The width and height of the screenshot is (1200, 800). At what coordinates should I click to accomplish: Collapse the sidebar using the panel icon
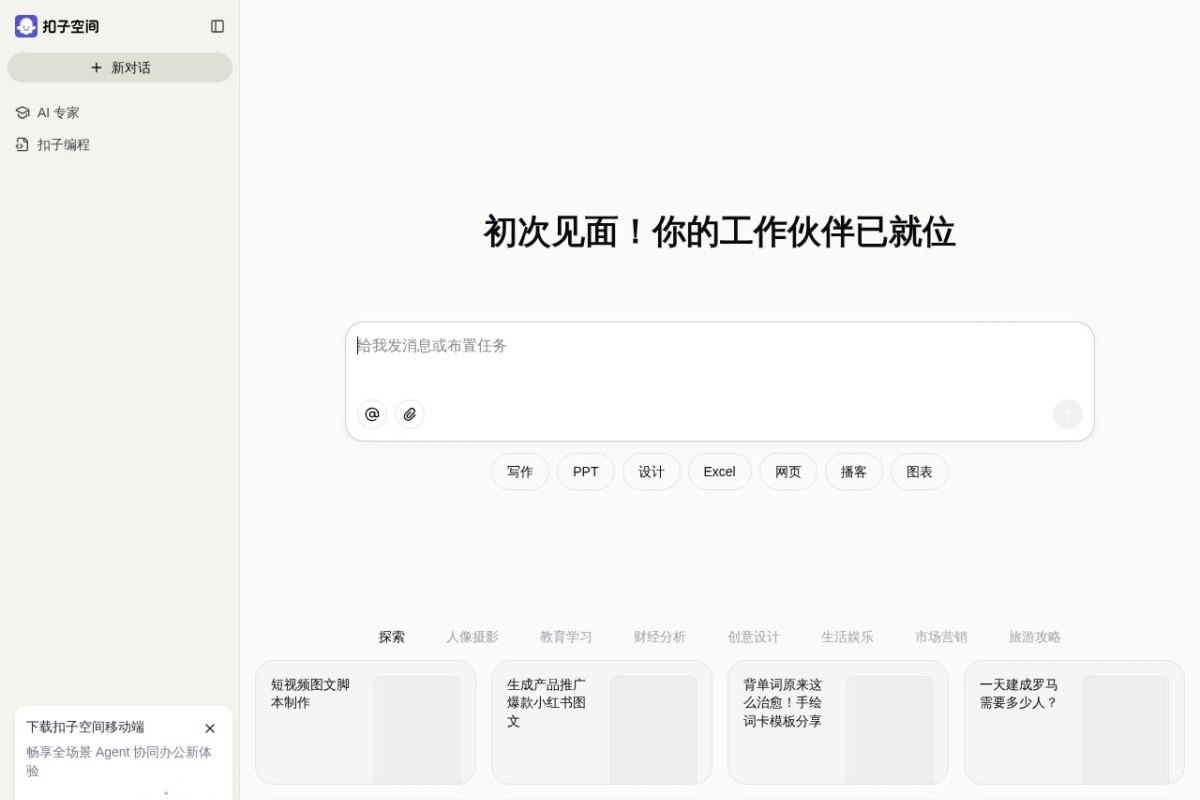[x=217, y=26]
